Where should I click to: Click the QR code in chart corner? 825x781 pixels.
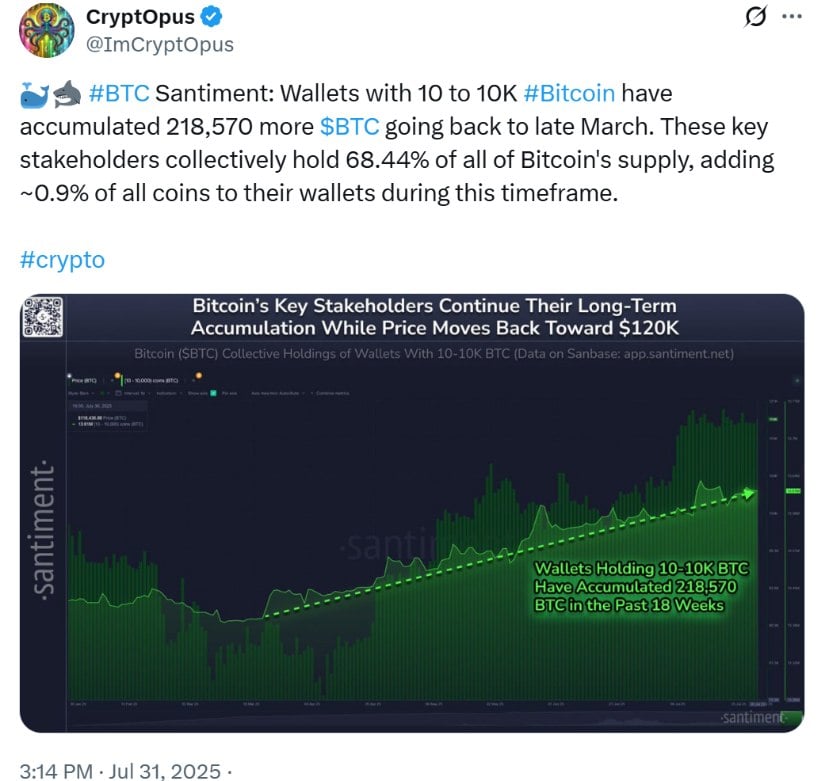tap(43, 316)
